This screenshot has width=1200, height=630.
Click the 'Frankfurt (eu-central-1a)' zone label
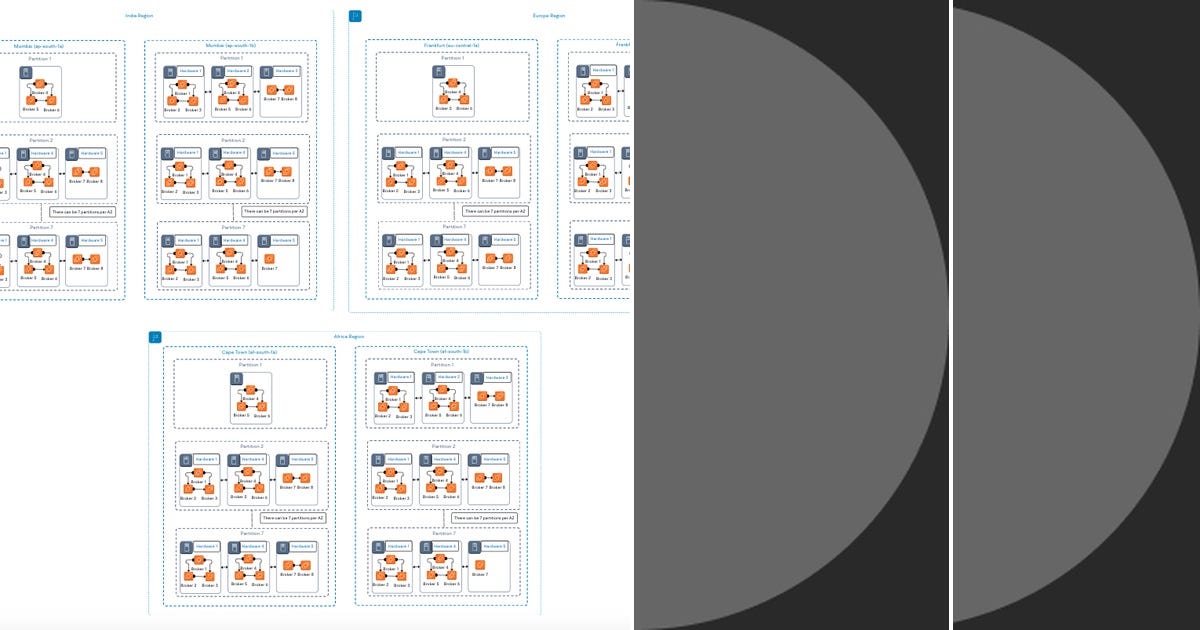(x=452, y=45)
